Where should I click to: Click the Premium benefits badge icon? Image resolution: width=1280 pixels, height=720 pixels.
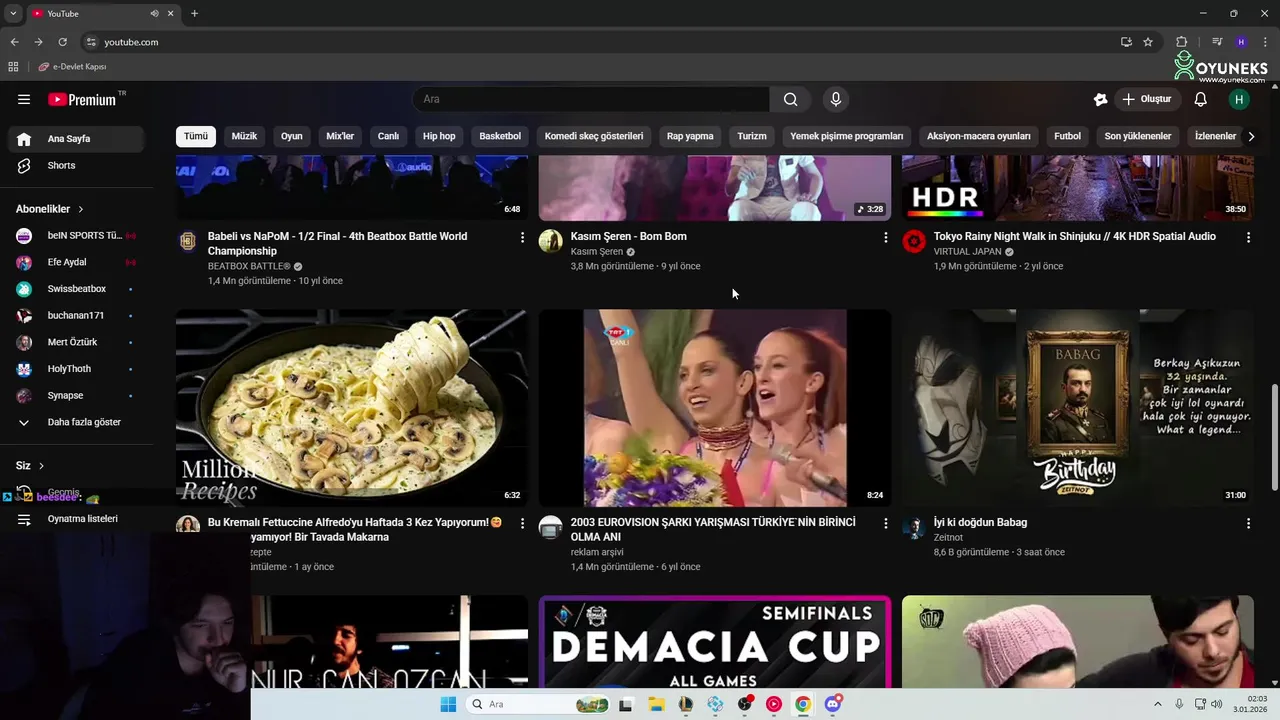pos(1100,99)
